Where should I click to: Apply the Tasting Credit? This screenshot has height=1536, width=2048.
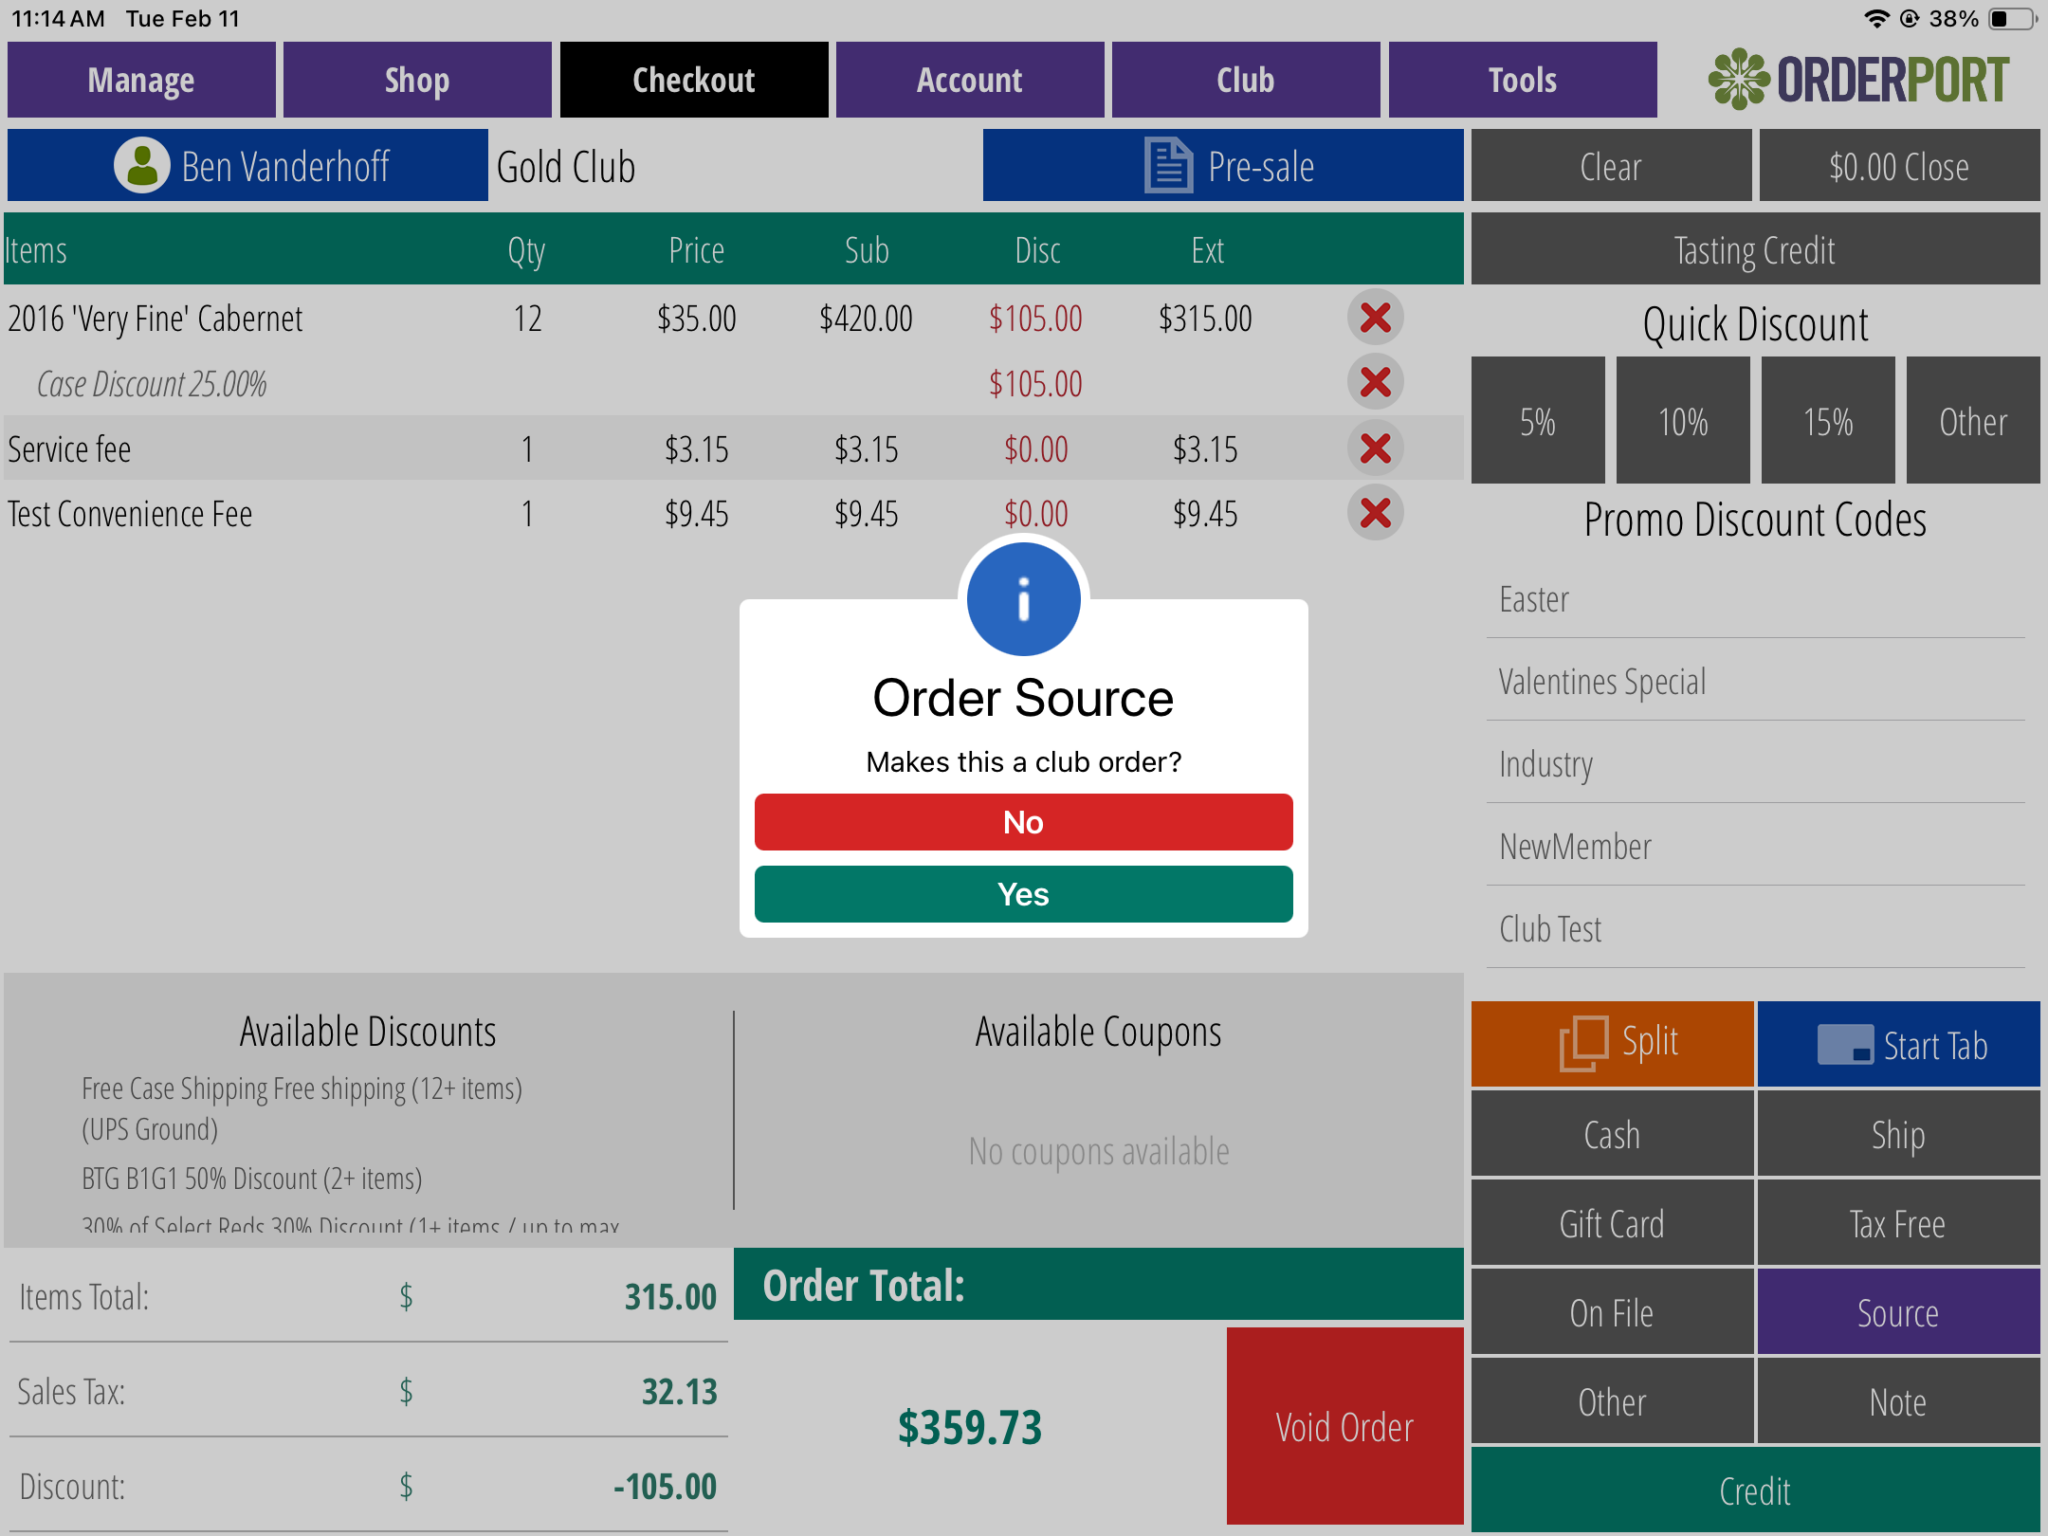(x=1754, y=249)
